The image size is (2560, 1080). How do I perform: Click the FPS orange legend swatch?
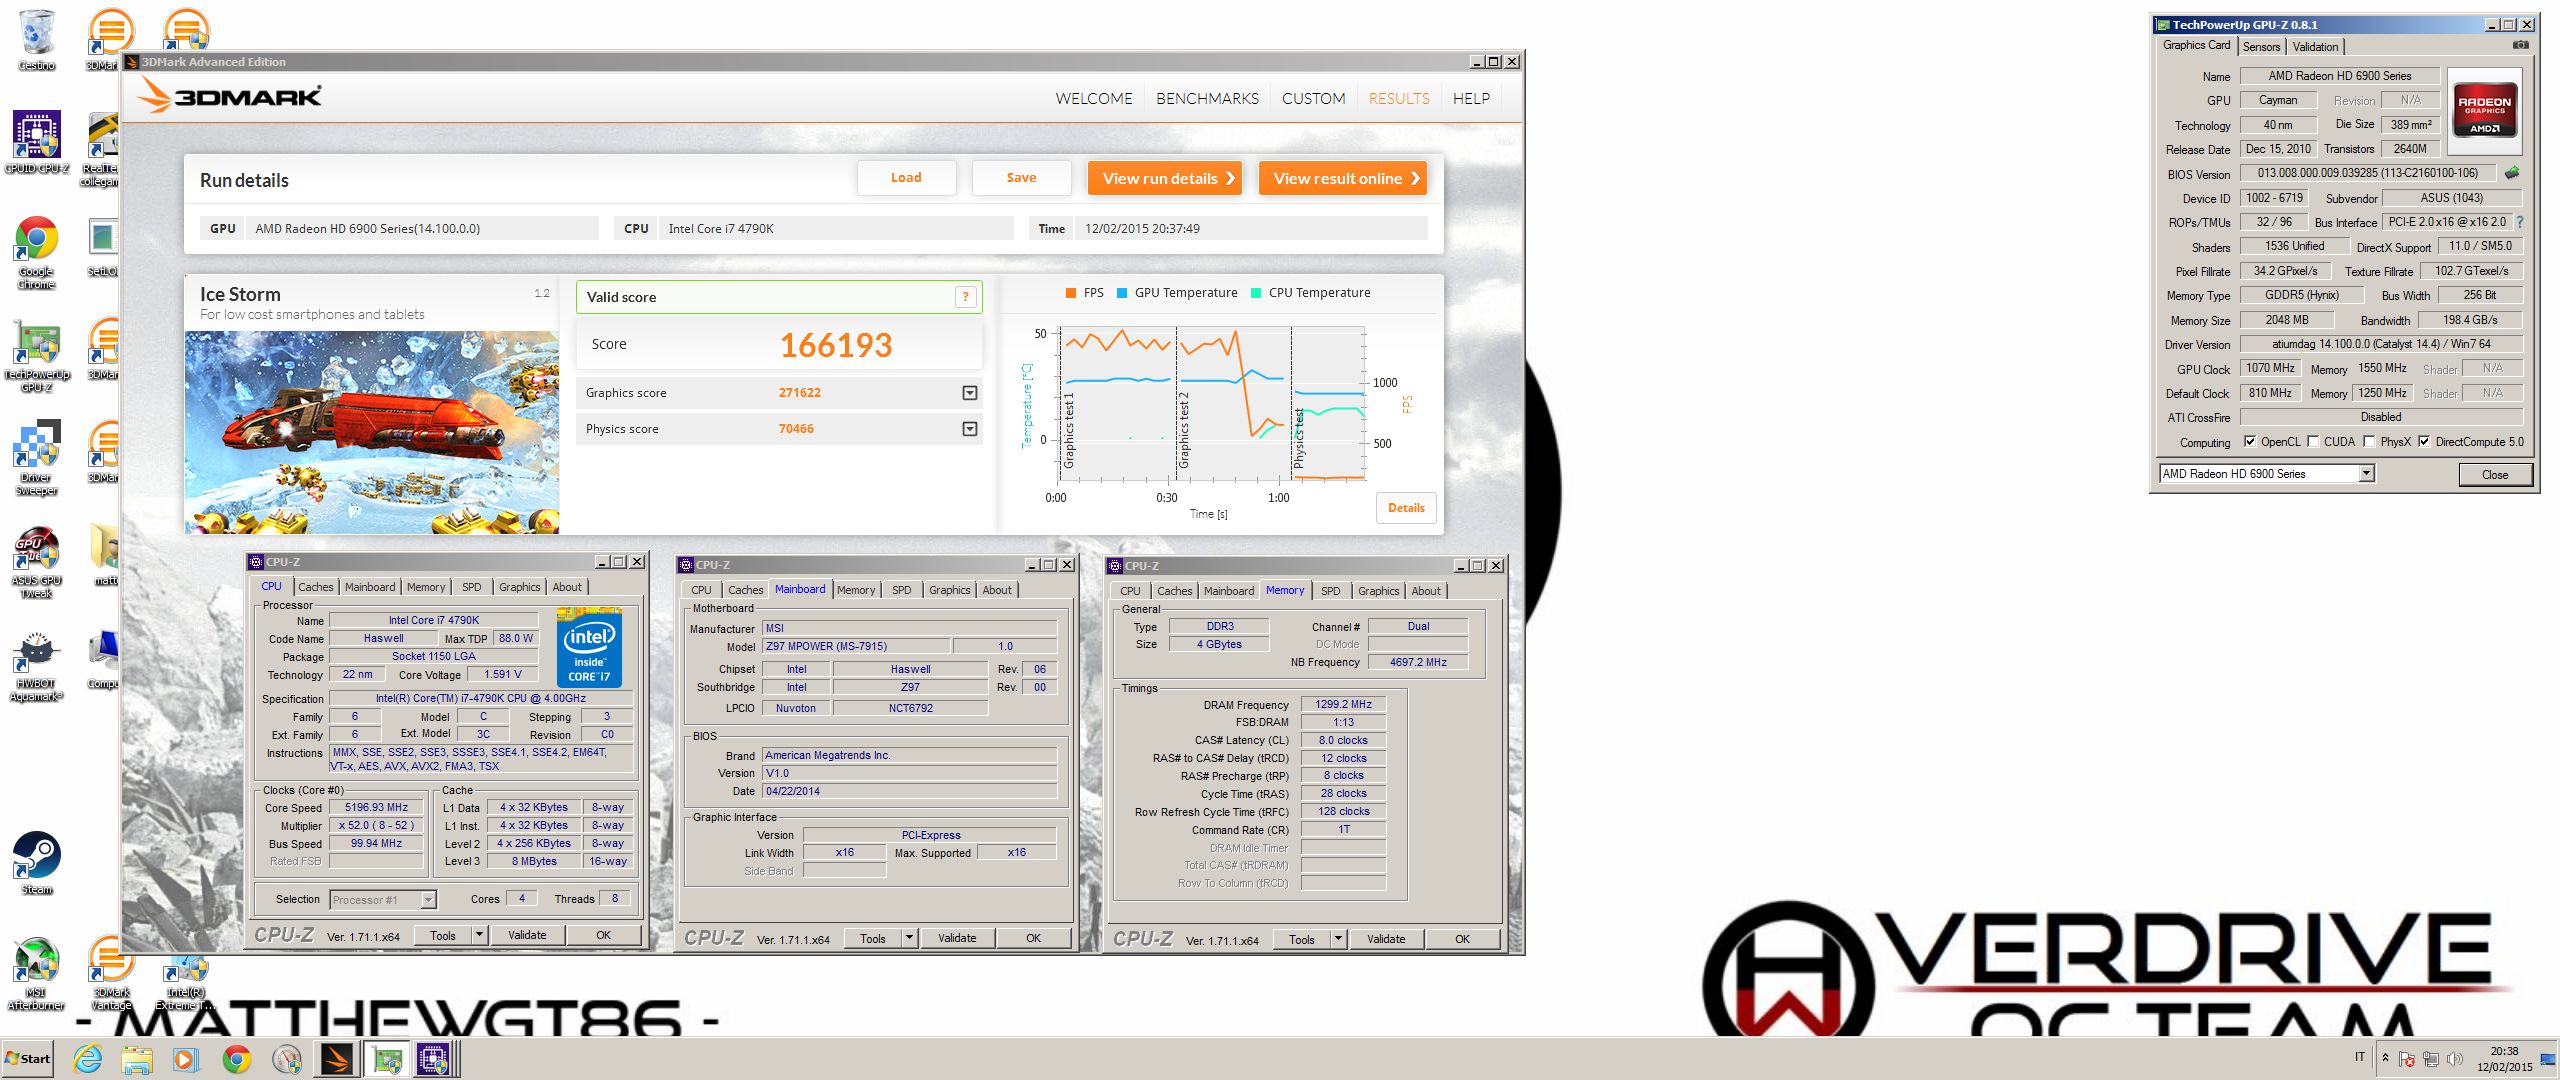pyautogui.click(x=1070, y=293)
